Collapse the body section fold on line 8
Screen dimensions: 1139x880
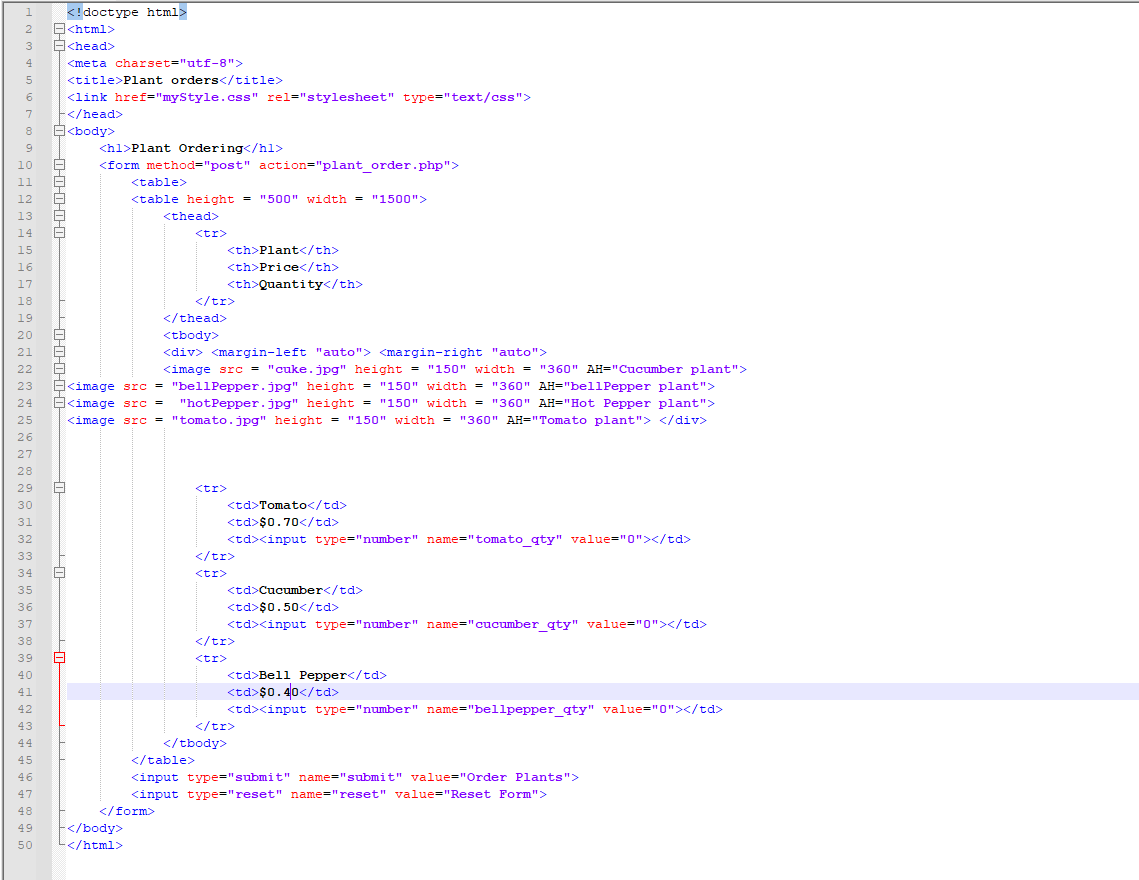pos(60,130)
